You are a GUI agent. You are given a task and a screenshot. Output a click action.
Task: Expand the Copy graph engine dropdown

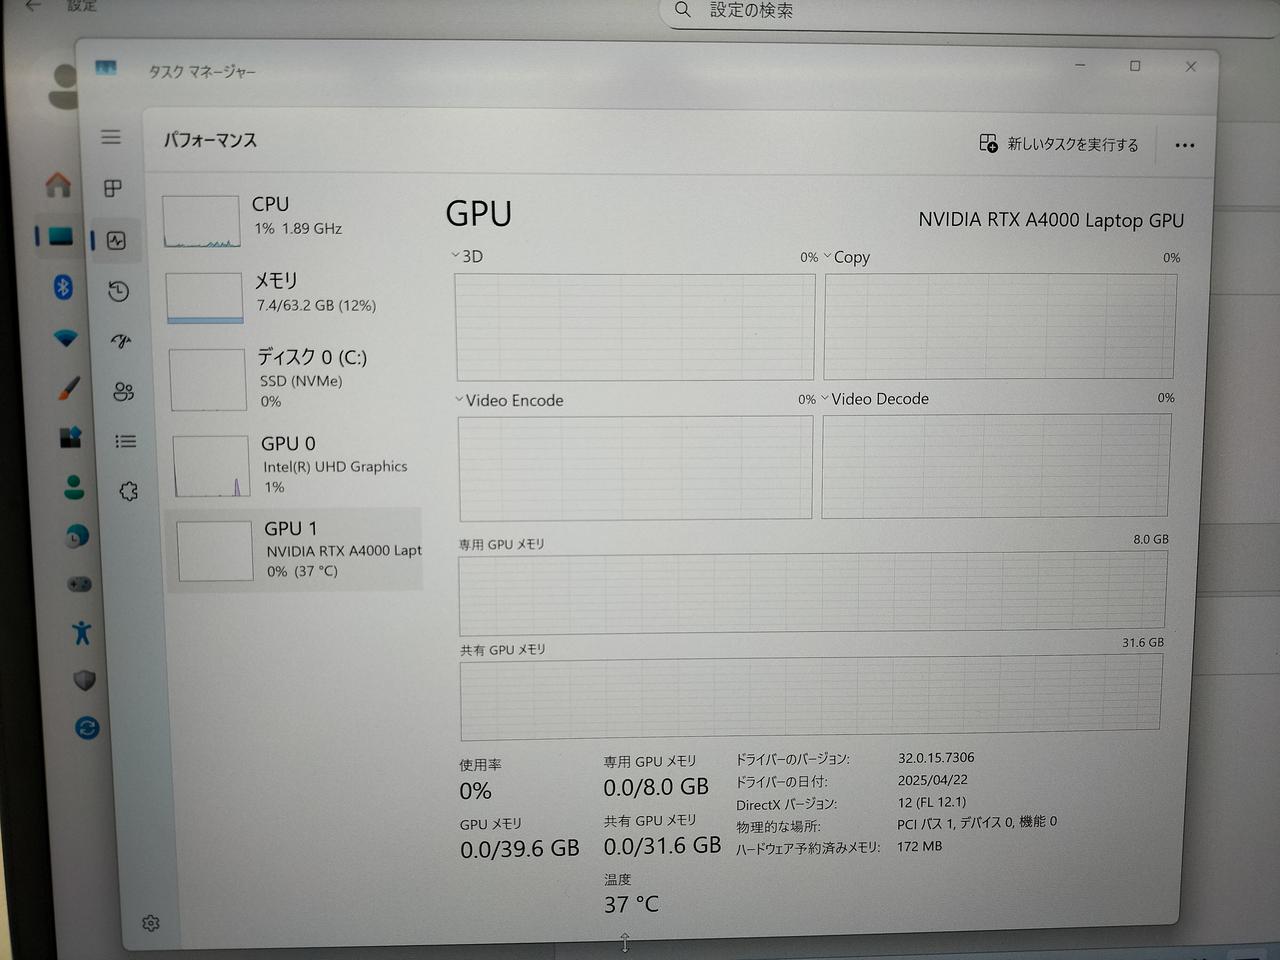click(x=846, y=258)
